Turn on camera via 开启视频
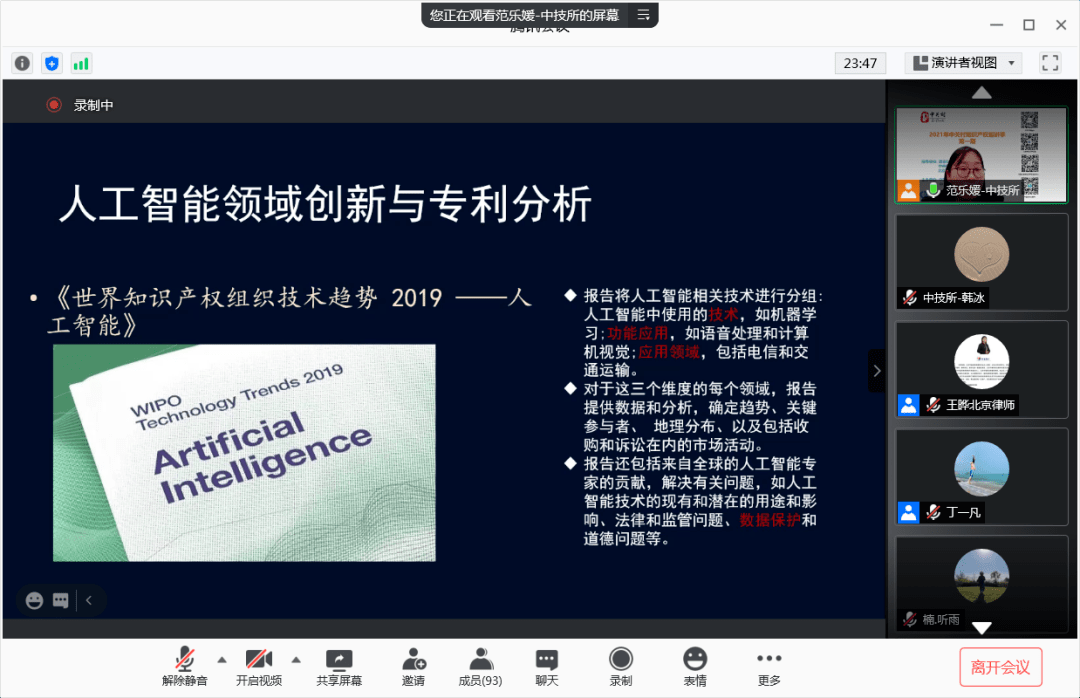The width and height of the screenshot is (1080, 698). [x=259, y=667]
